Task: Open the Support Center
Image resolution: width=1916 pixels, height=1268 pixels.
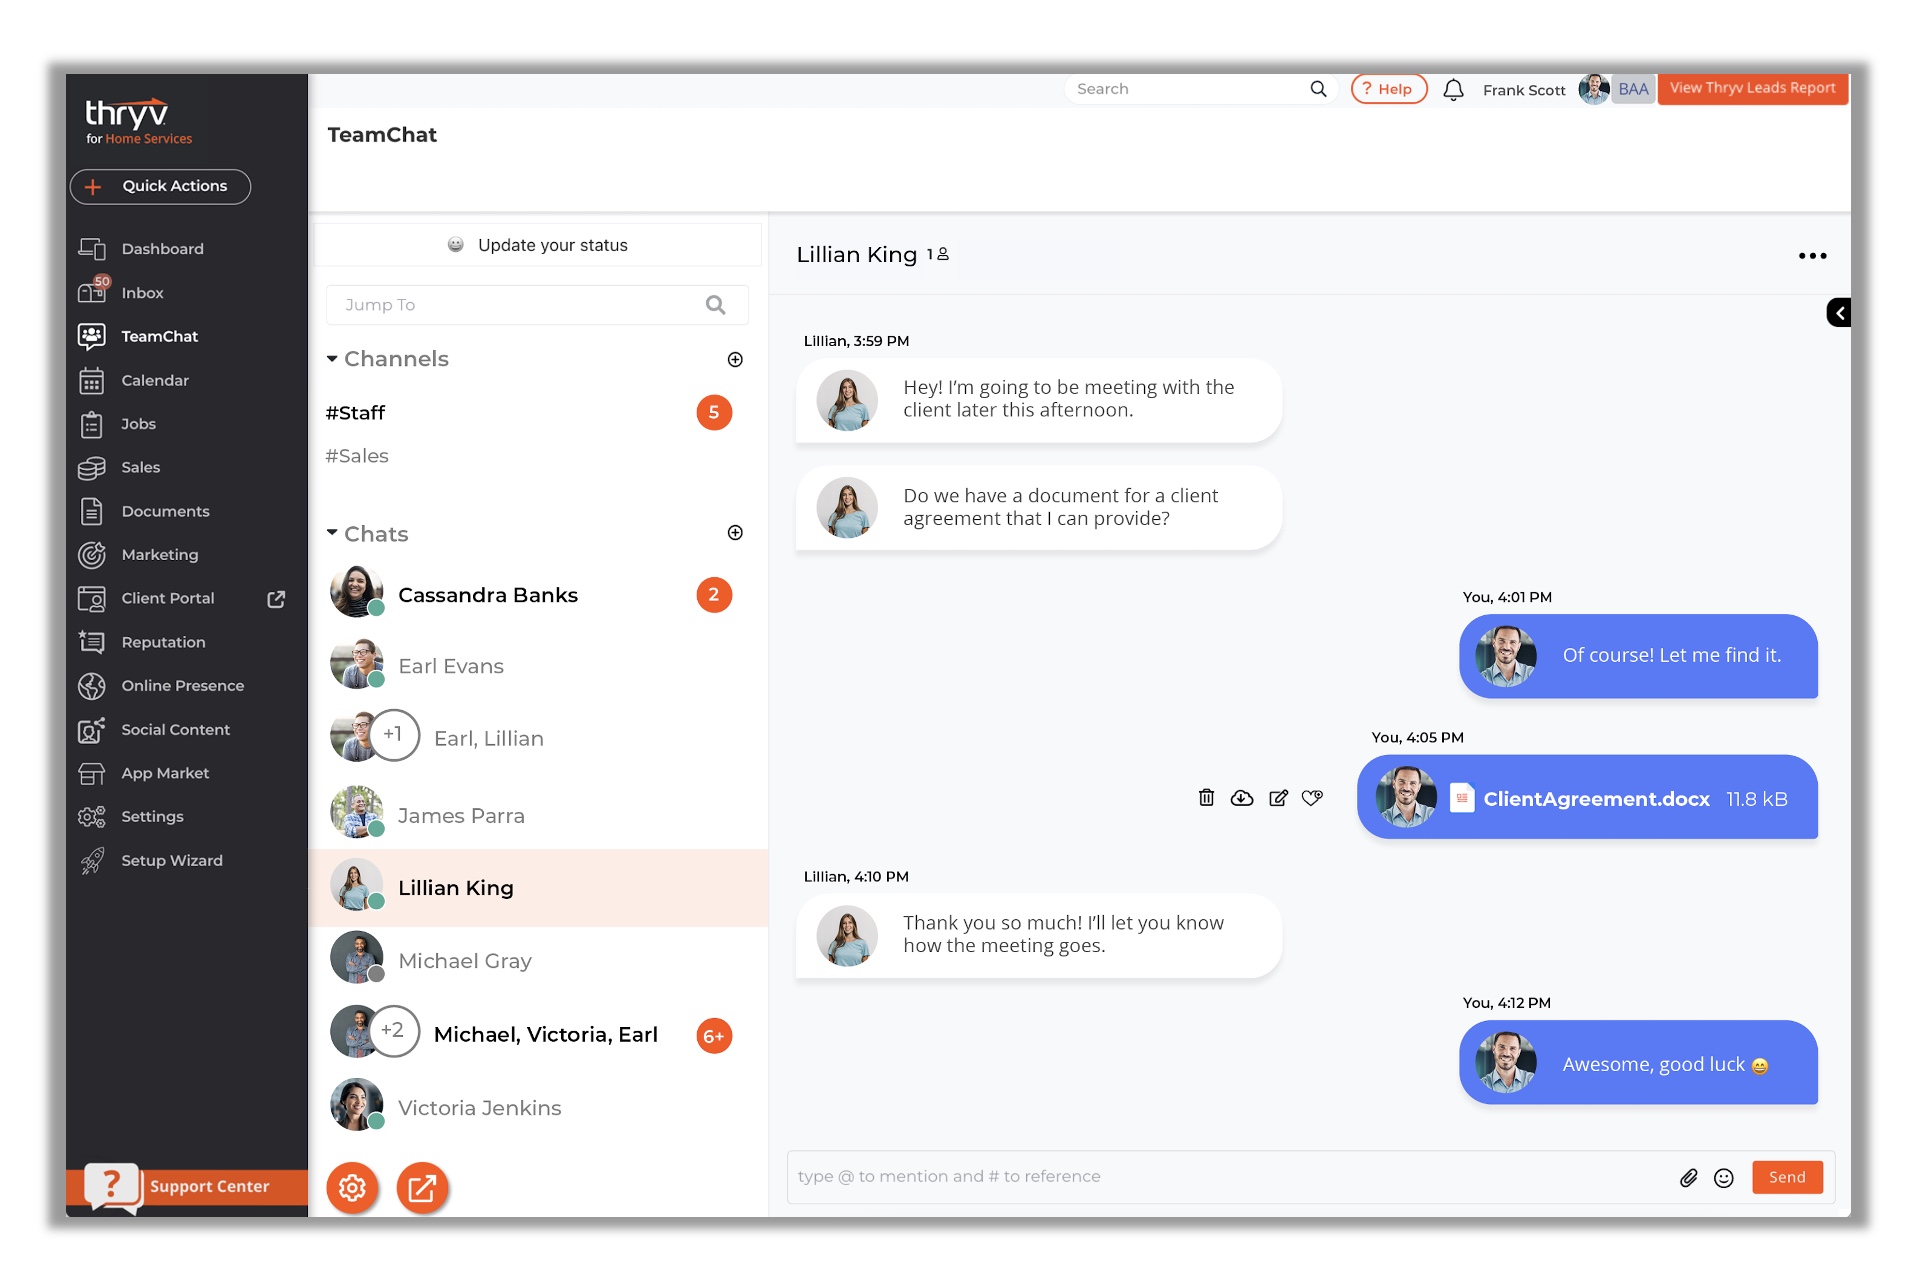Action: pyautogui.click(x=187, y=1187)
